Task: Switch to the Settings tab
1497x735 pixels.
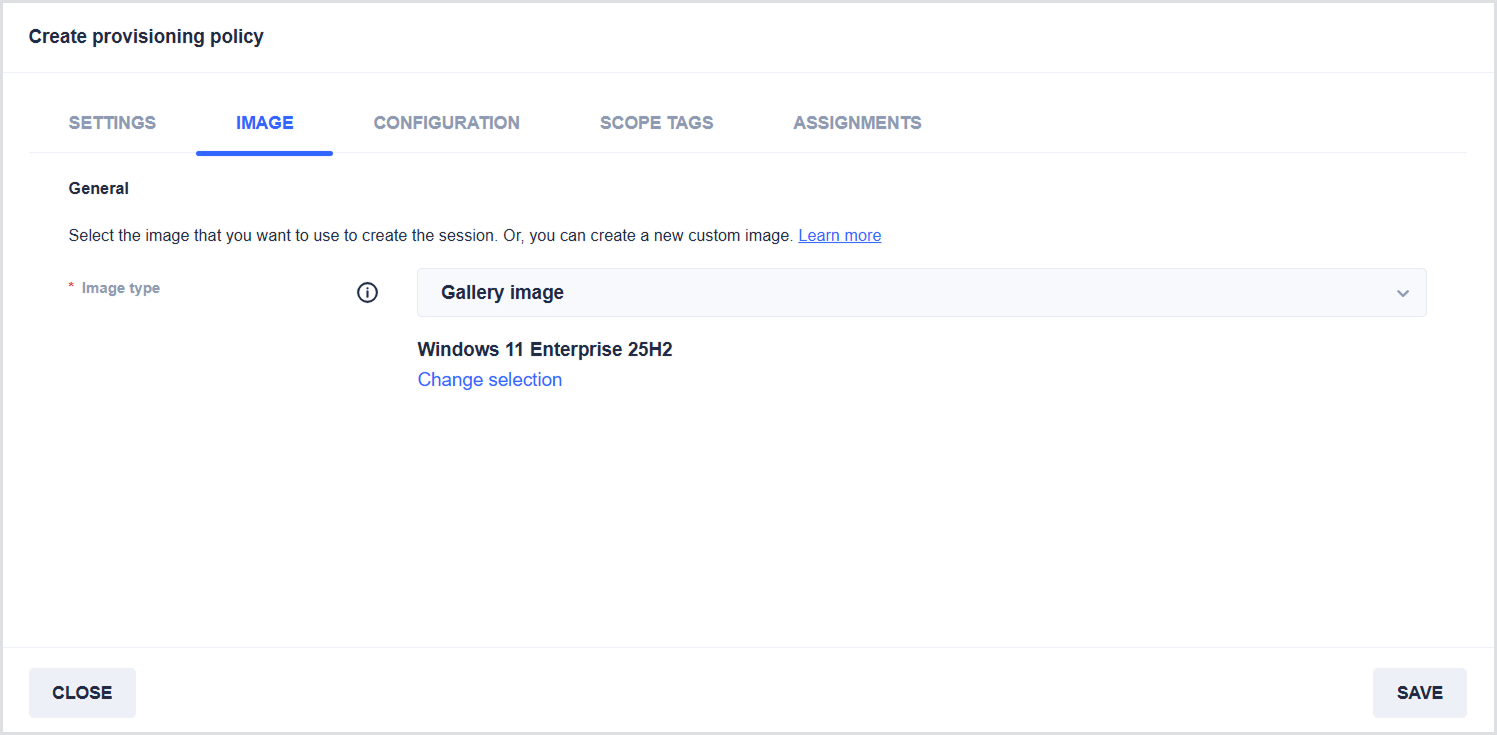Action: (112, 123)
